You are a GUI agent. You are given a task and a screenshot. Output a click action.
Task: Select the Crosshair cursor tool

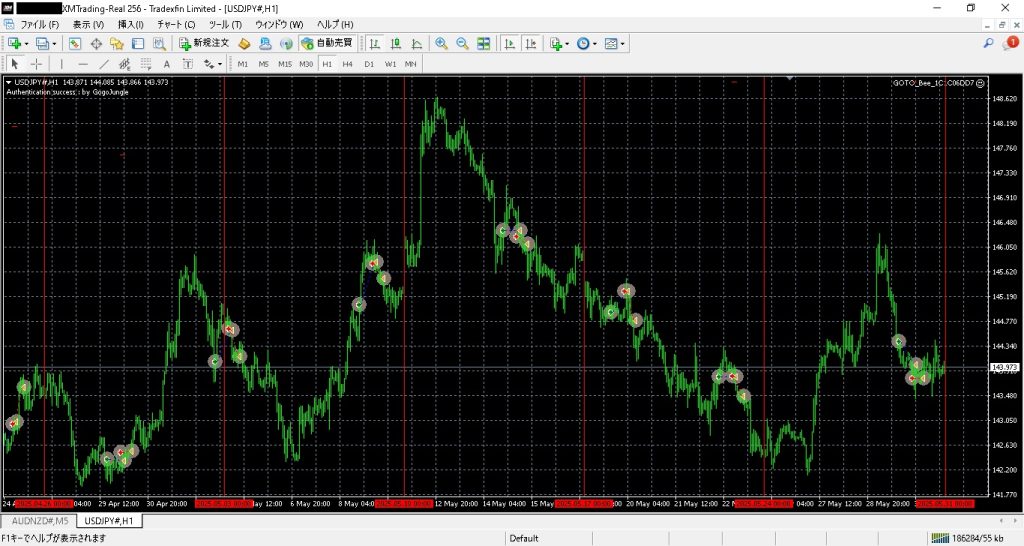coord(36,64)
